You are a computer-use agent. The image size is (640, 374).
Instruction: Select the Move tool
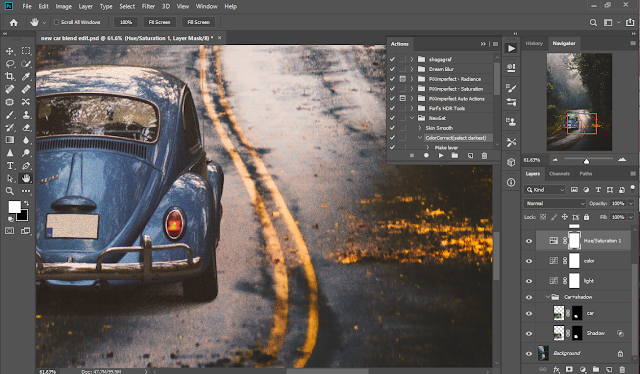tap(10, 51)
